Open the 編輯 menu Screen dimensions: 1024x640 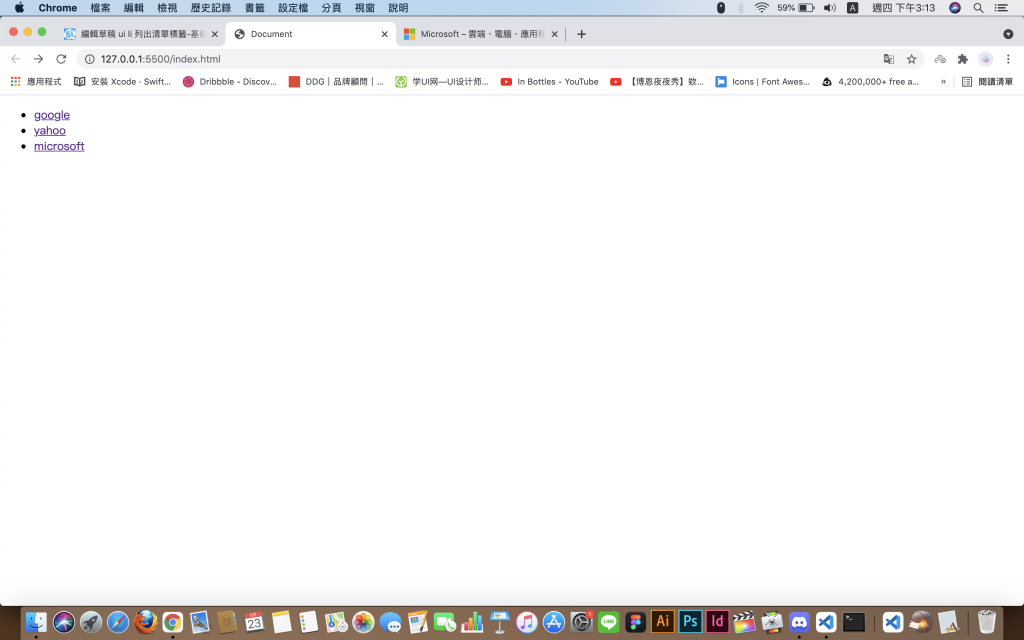click(x=133, y=8)
